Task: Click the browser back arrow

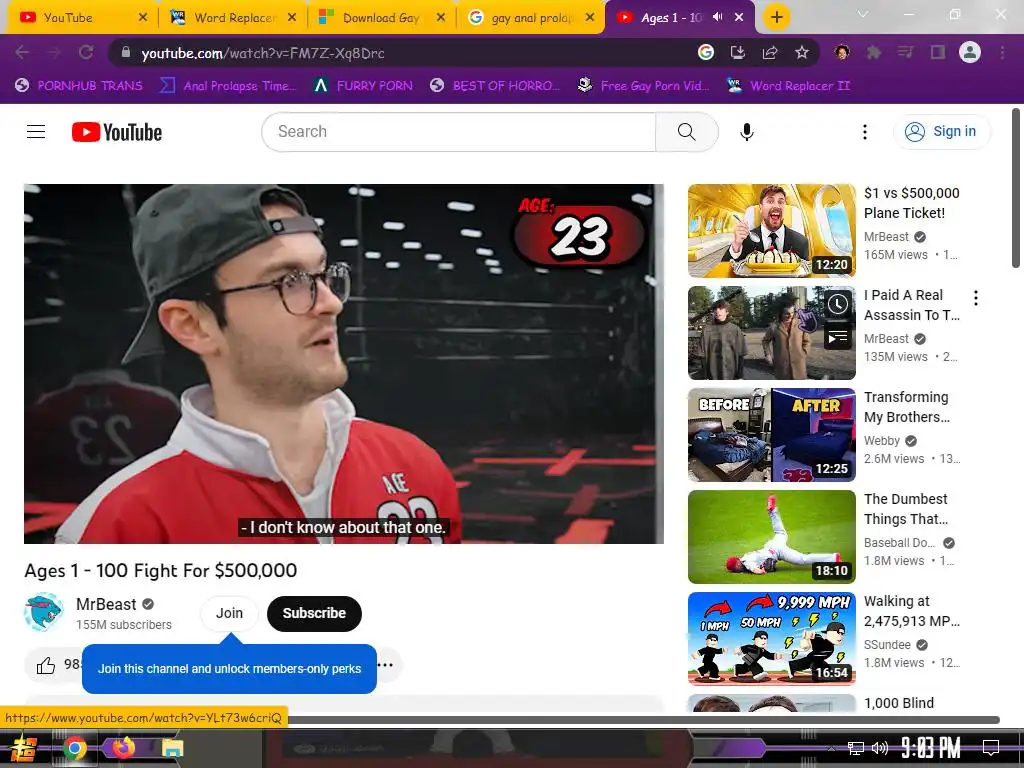Action: (x=22, y=52)
